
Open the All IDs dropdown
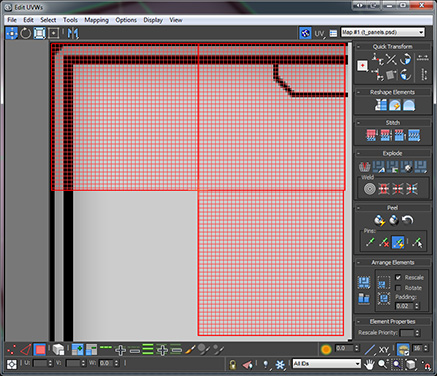coord(326,364)
